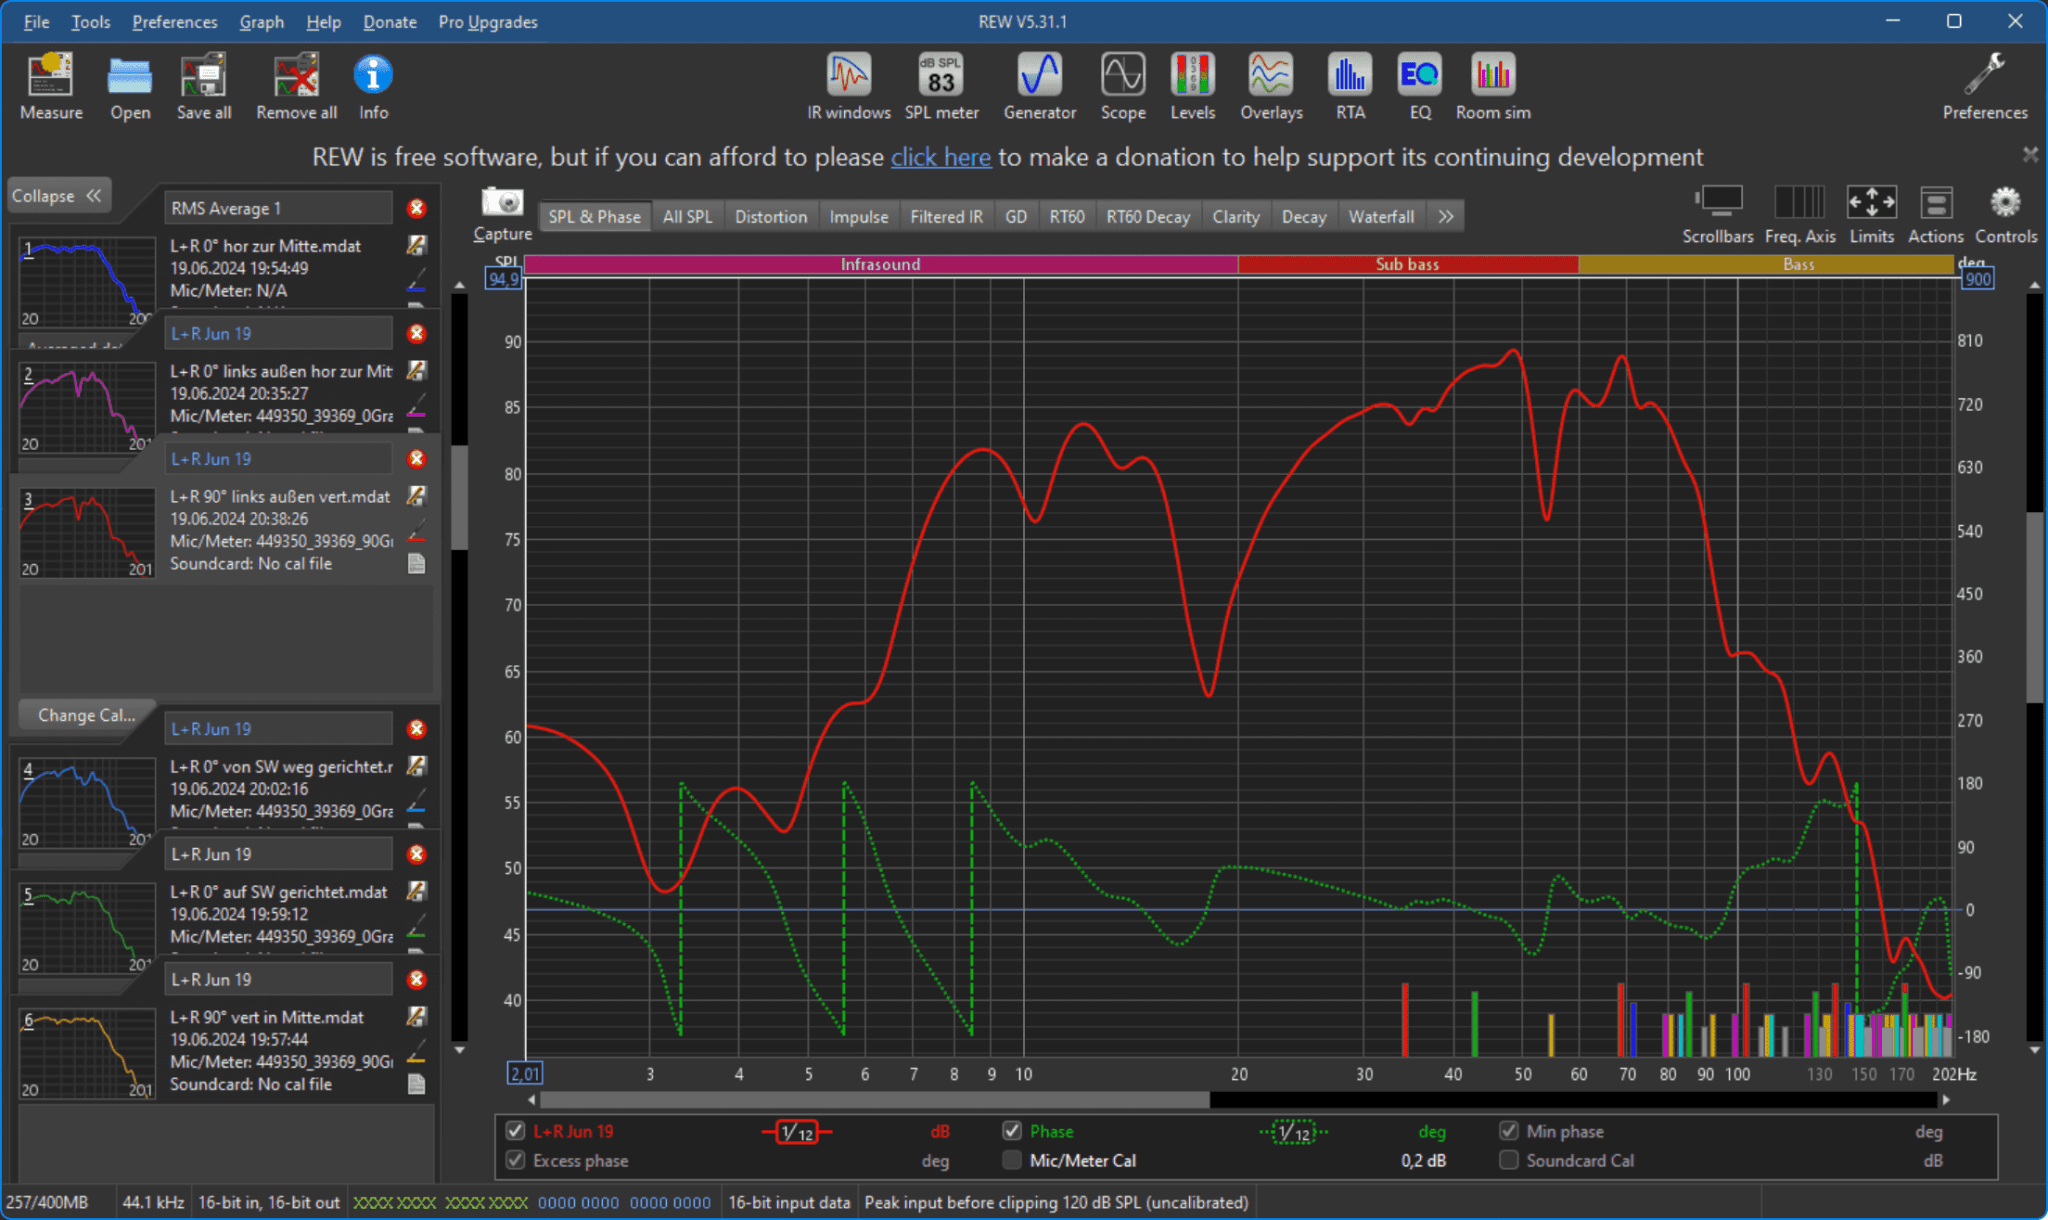
Task: Open the Room sim tool
Action: tap(1493, 86)
